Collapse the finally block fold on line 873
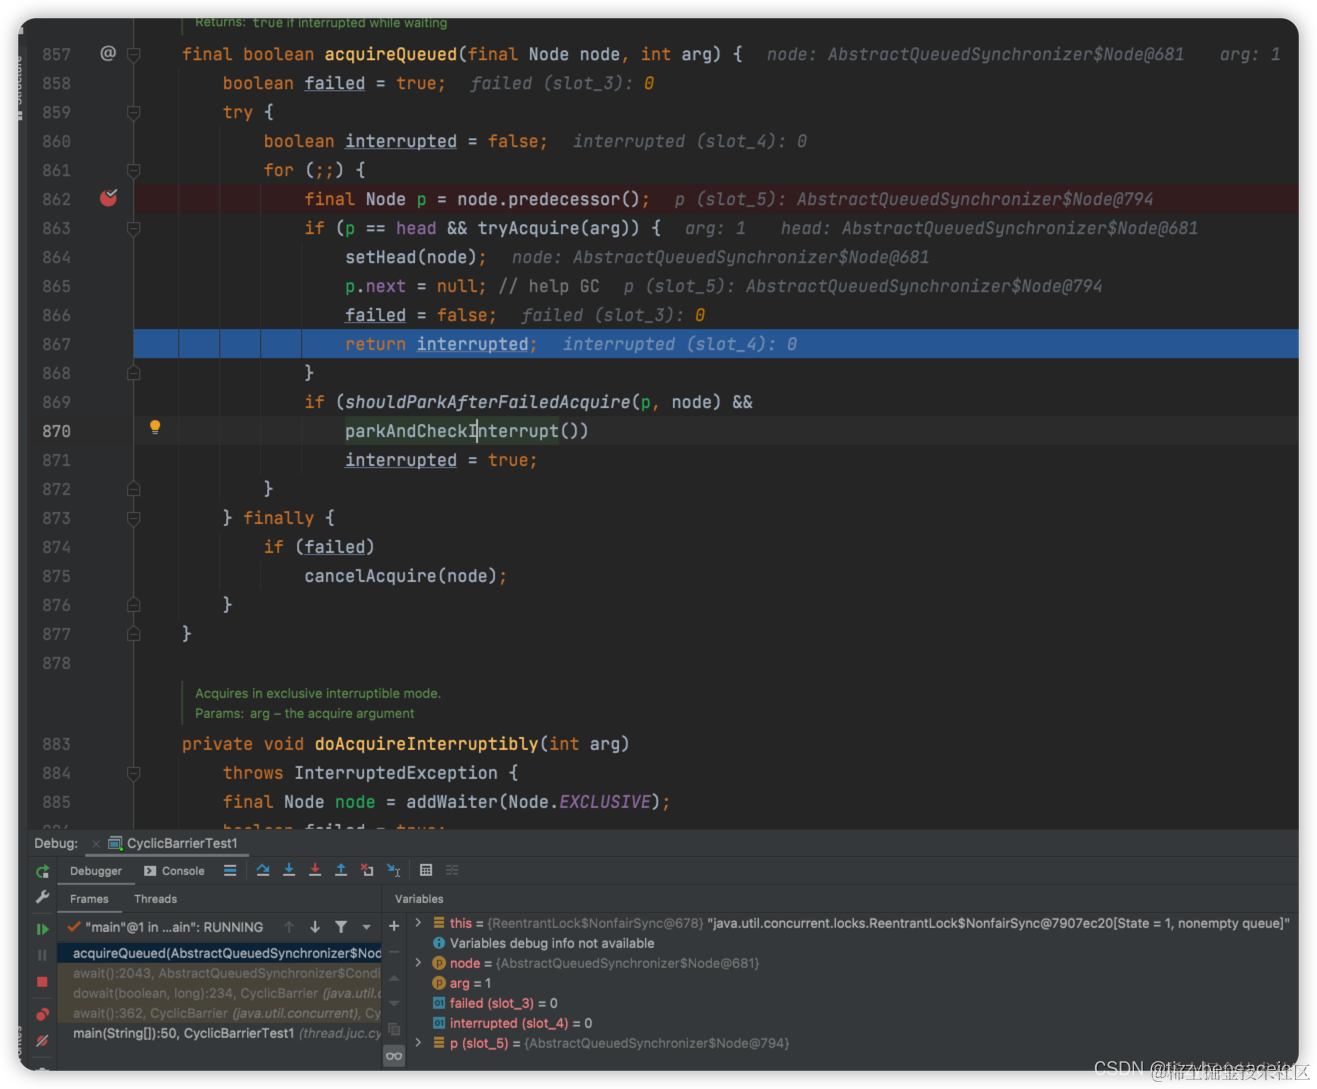Screen dimensions: 1317x1089 click(x=133, y=518)
